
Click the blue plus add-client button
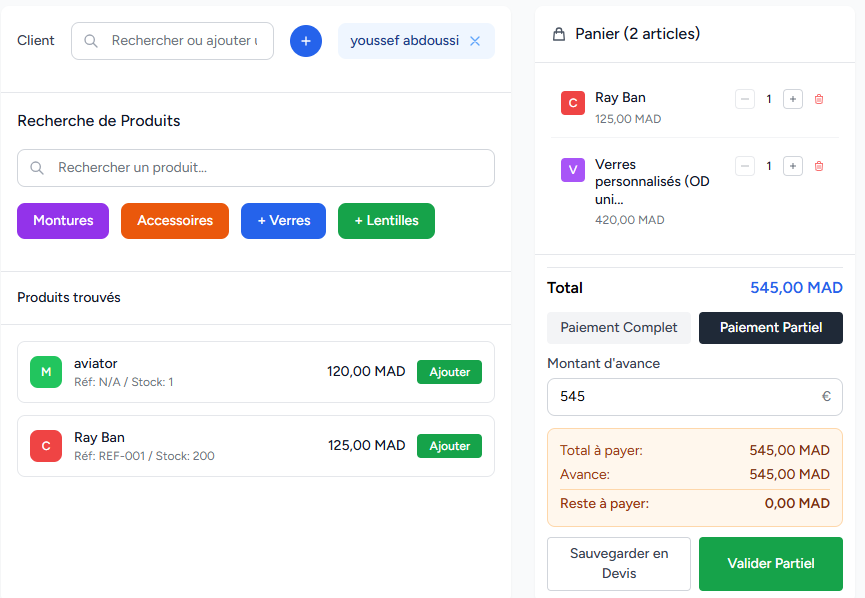[306, 41]
